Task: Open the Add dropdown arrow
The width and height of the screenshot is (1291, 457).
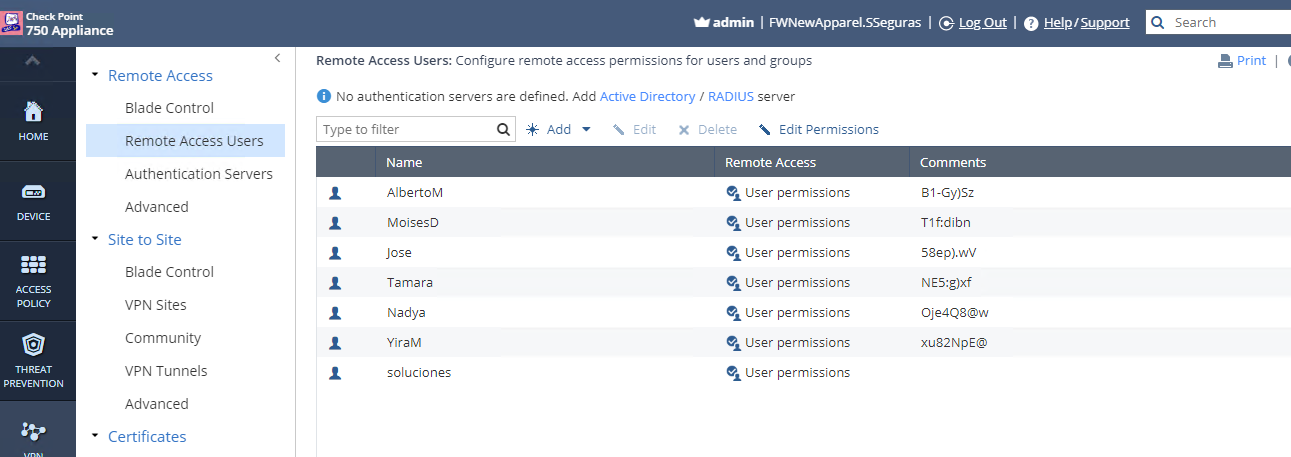Action: tap(587, 130)
